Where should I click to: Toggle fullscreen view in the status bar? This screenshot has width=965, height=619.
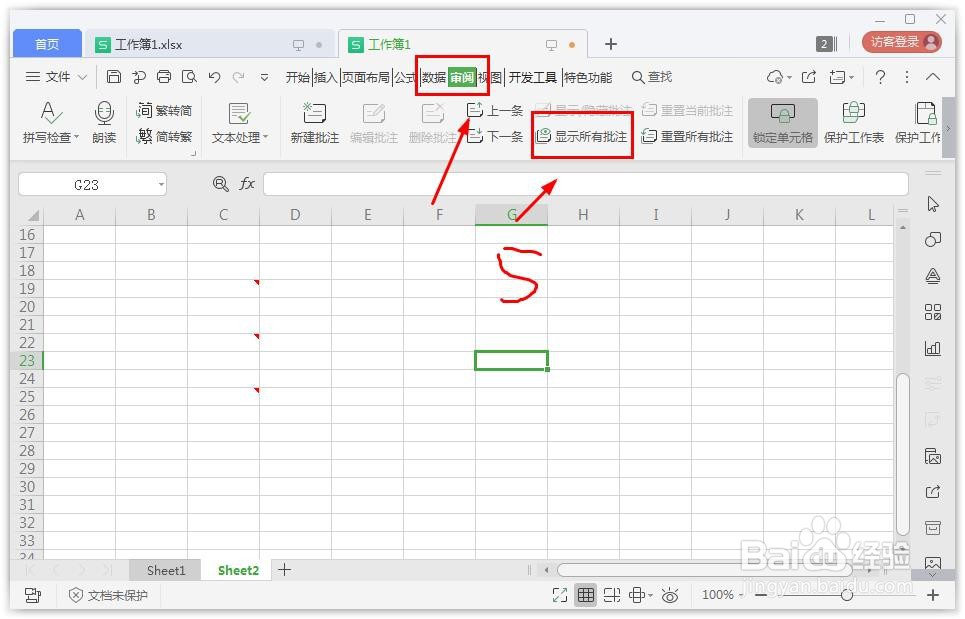tap(560, 594)
